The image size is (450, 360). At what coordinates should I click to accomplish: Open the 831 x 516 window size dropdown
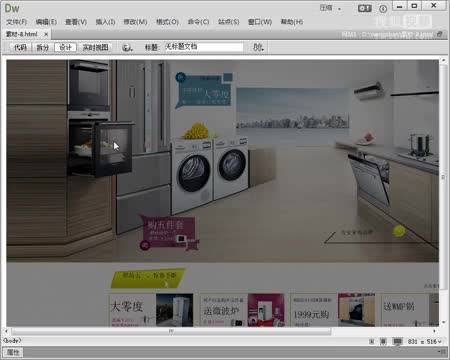(x=425, y=342)
